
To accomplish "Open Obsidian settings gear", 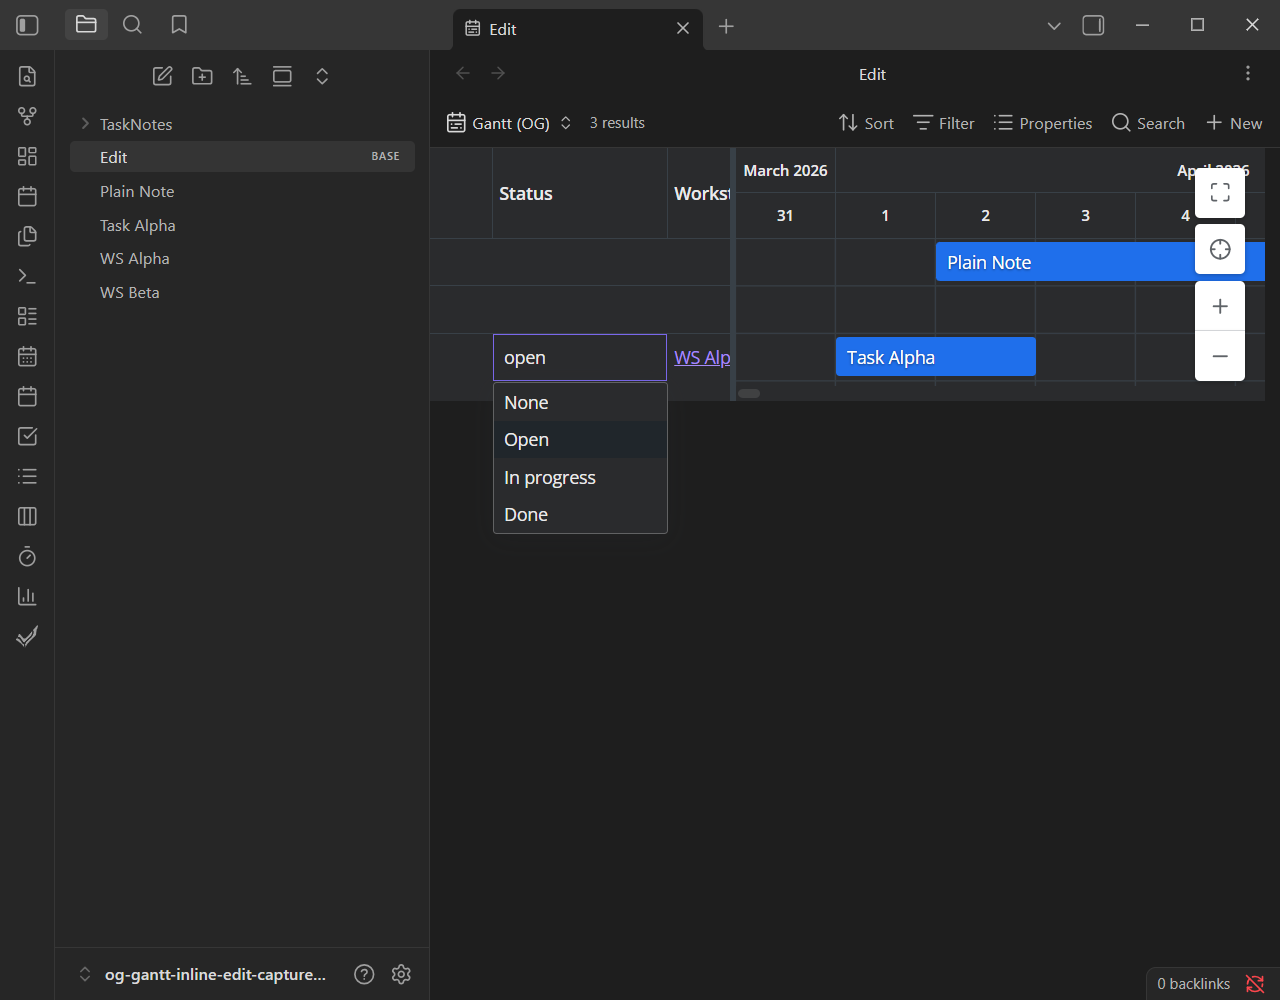I will tap(401, 974).
